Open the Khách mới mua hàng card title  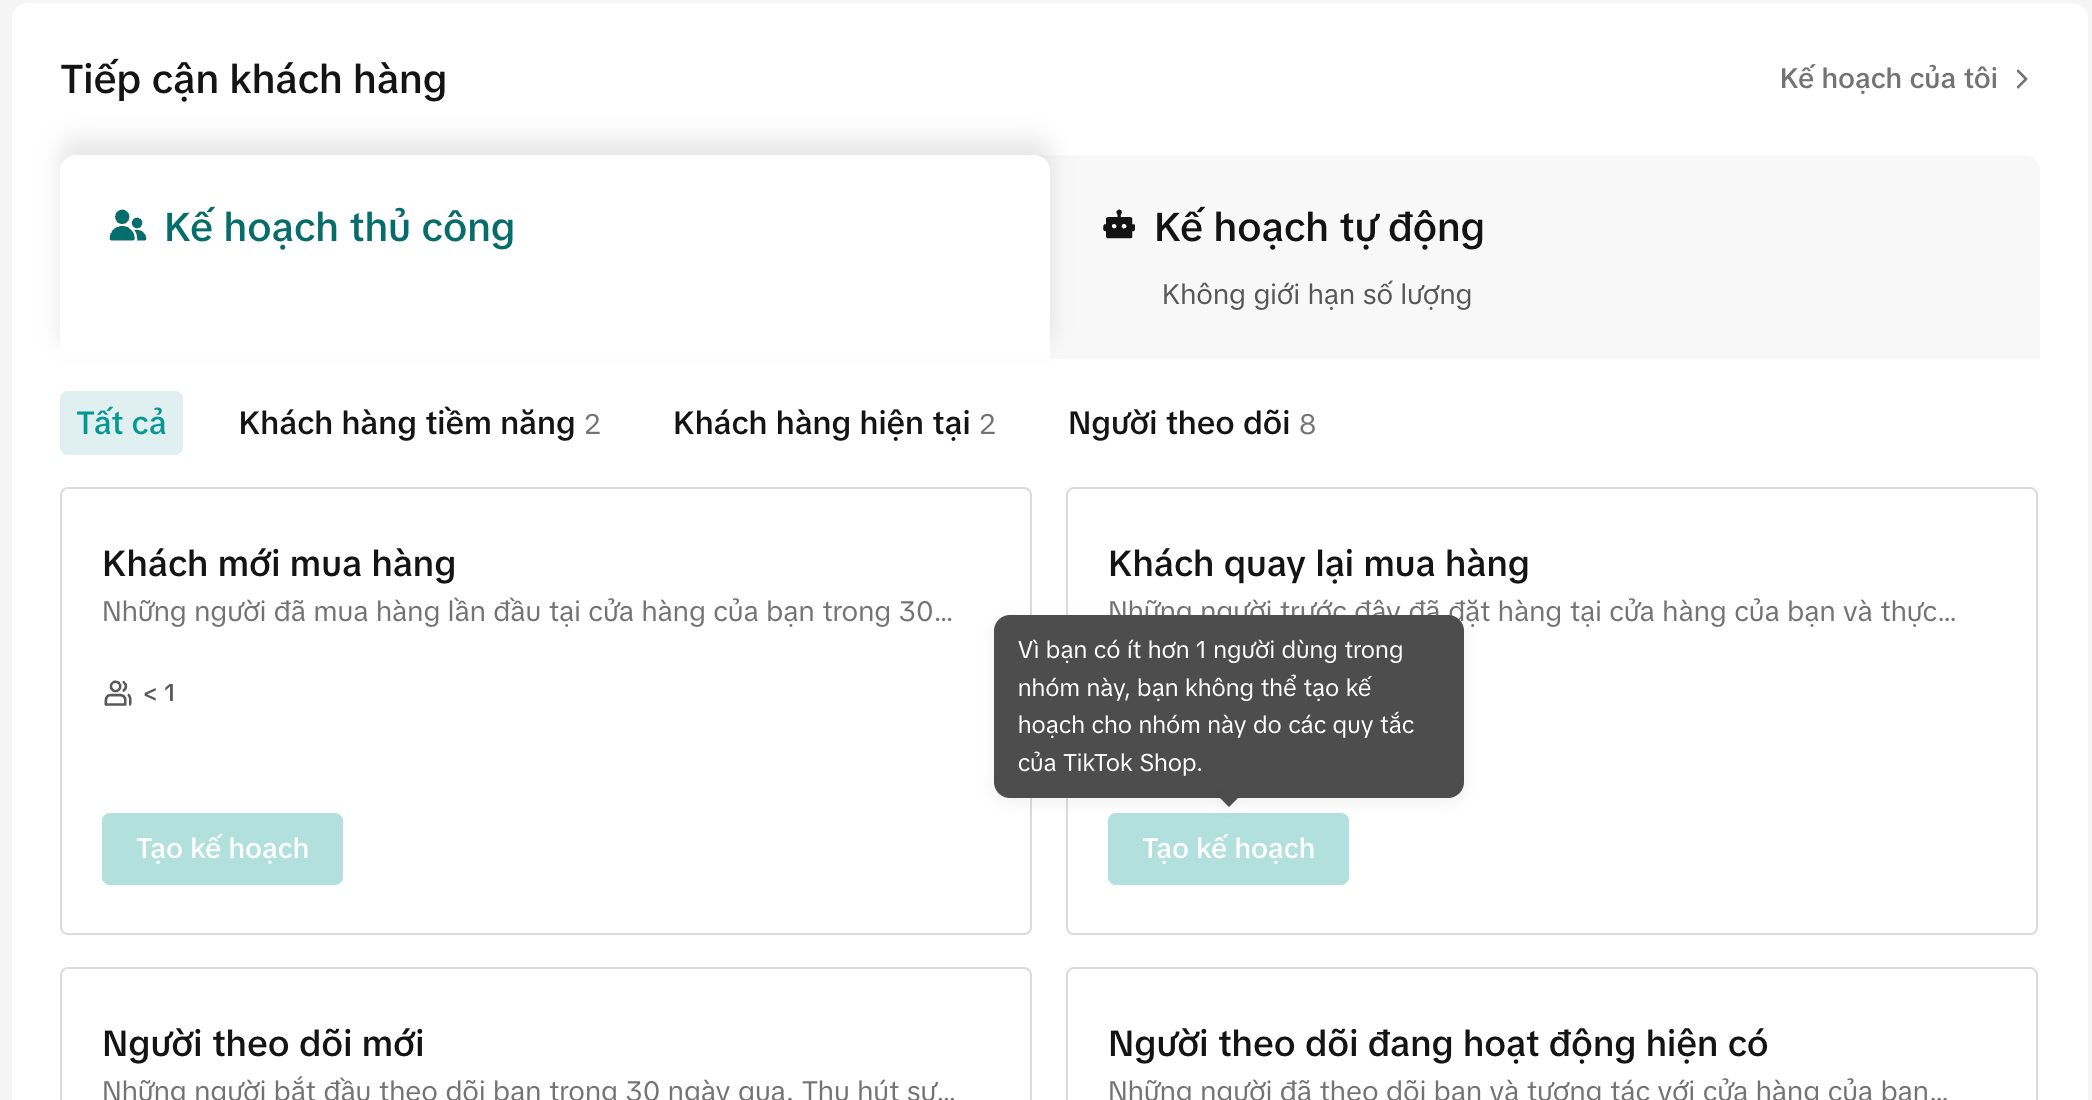click(279, 564)
